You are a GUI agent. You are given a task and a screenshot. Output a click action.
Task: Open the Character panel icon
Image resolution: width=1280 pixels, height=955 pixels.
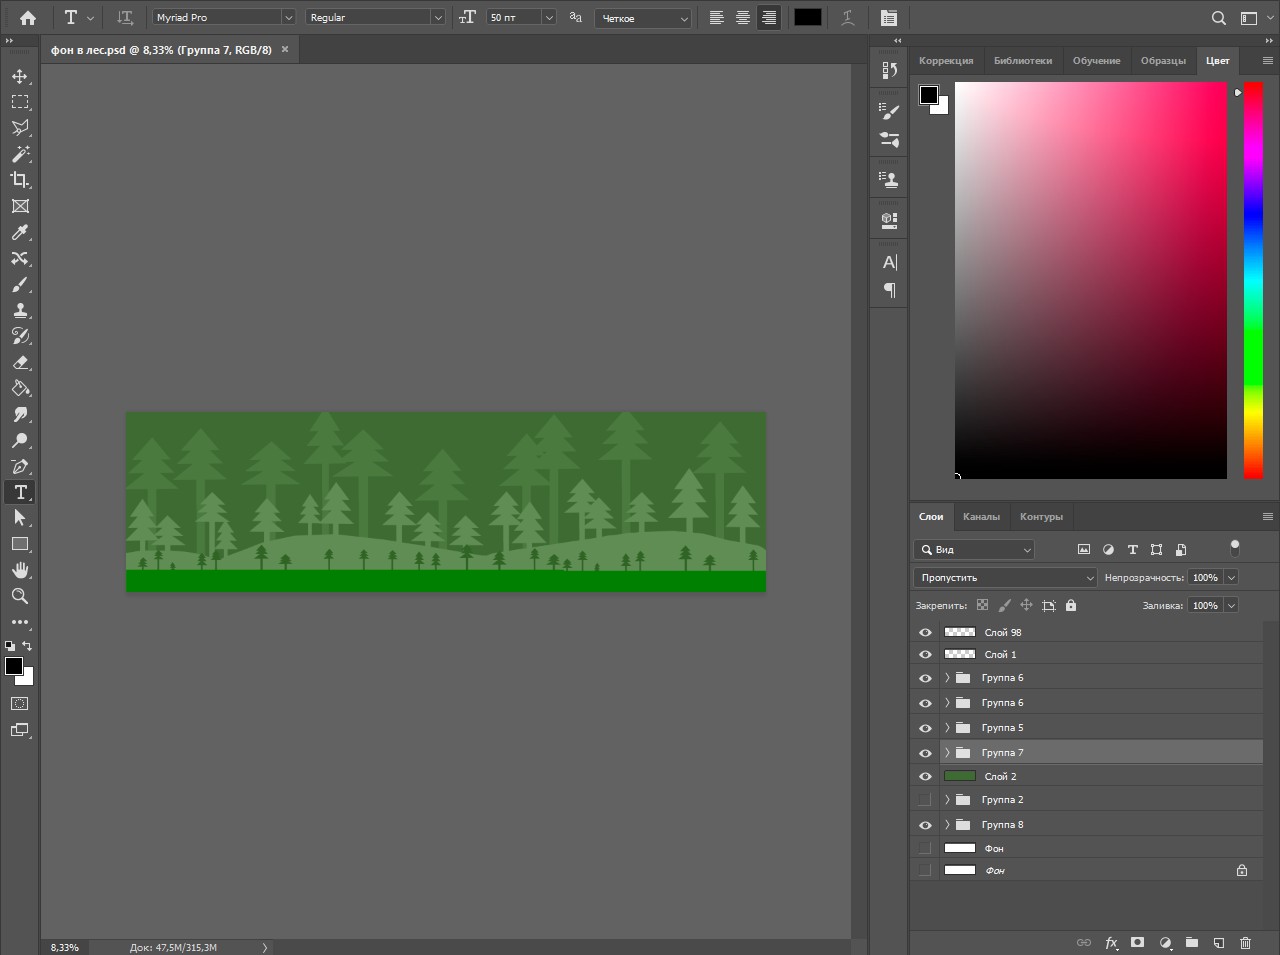[x=889, y=262]
